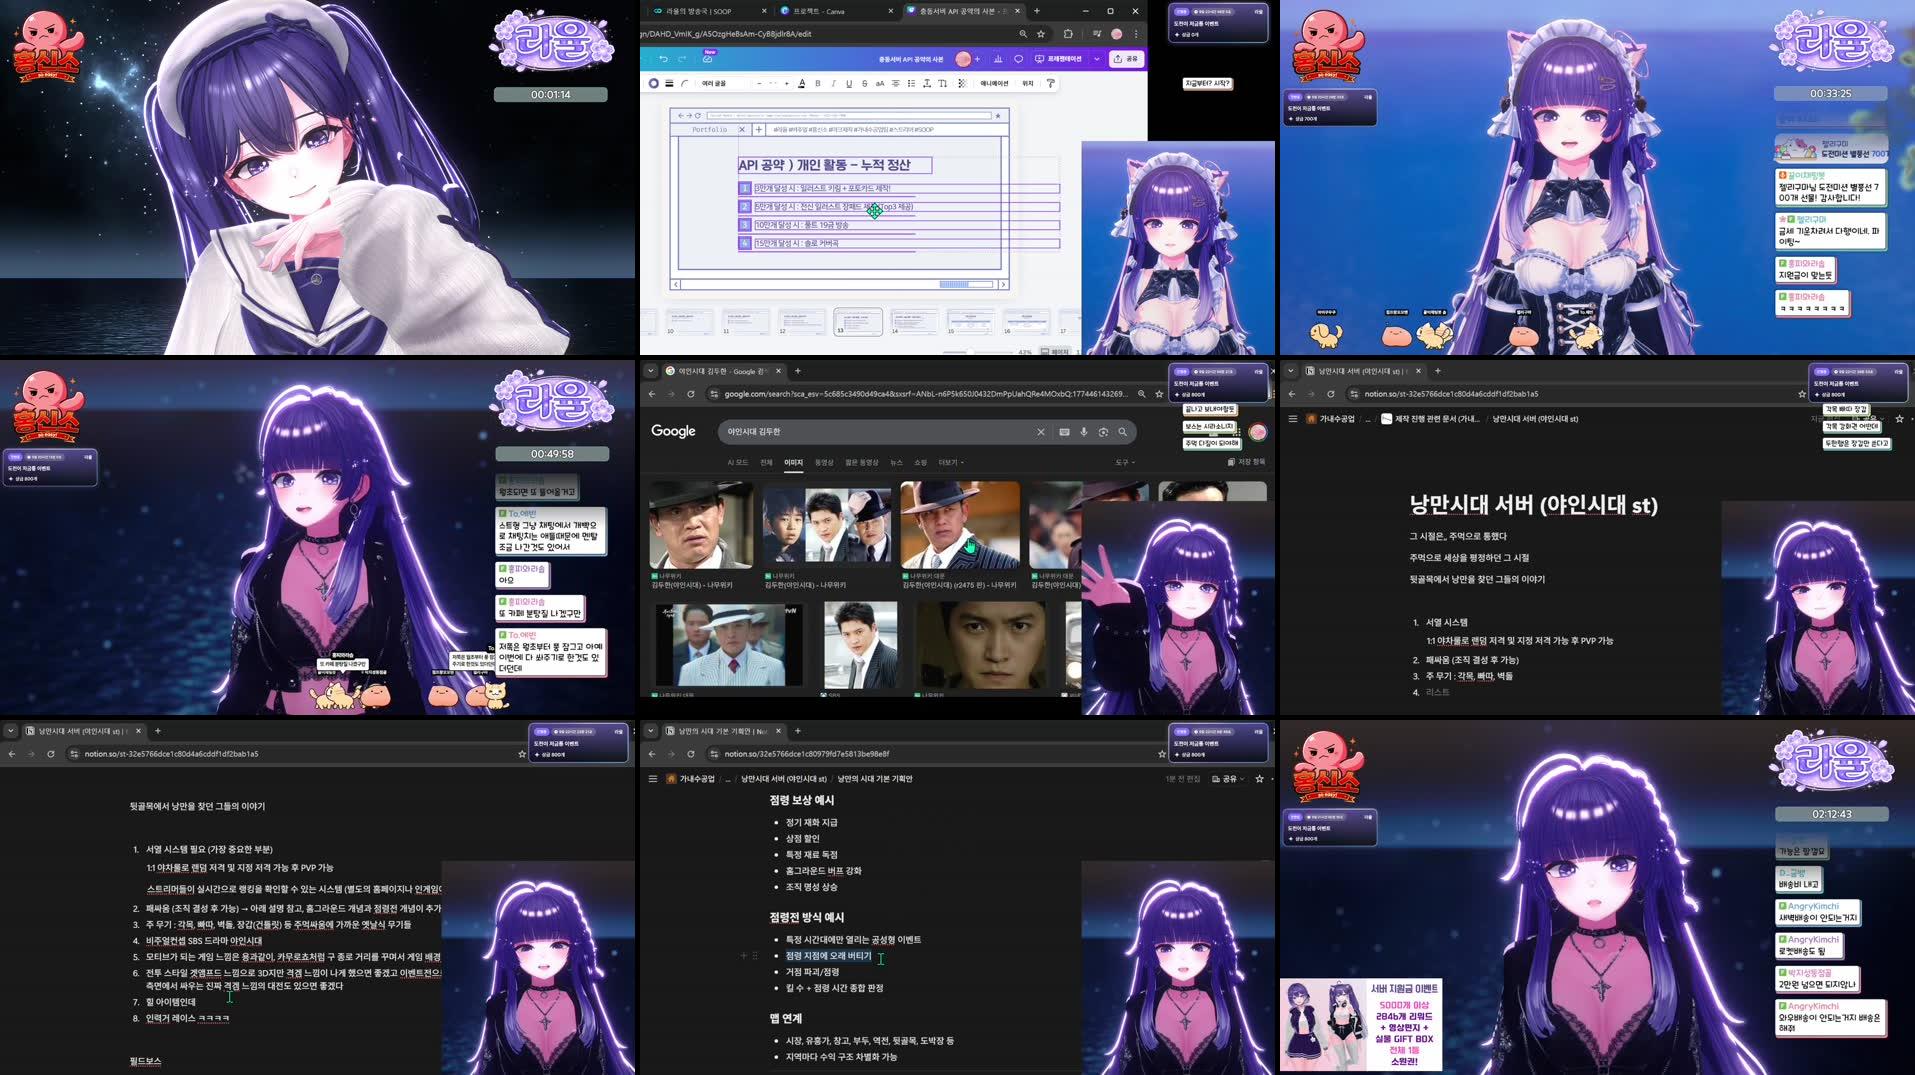1915x1075 pixels.
Task: Open the comments bubble icon in Canva
Action: pyautogui.click(x=1018, y=59)
